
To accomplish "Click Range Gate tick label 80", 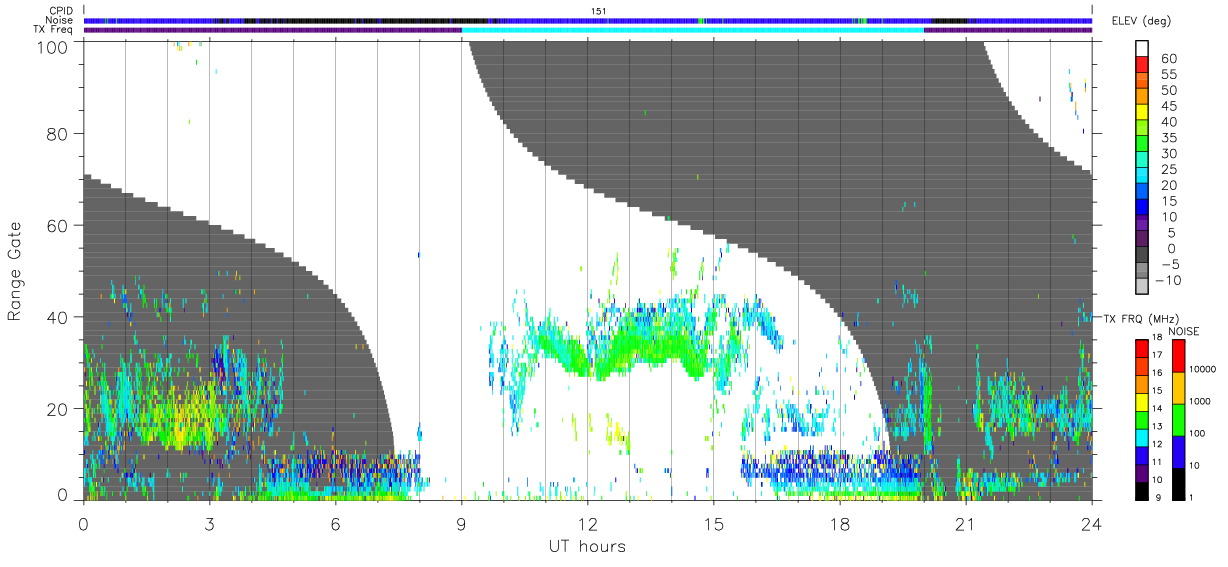I will [58, 134].
